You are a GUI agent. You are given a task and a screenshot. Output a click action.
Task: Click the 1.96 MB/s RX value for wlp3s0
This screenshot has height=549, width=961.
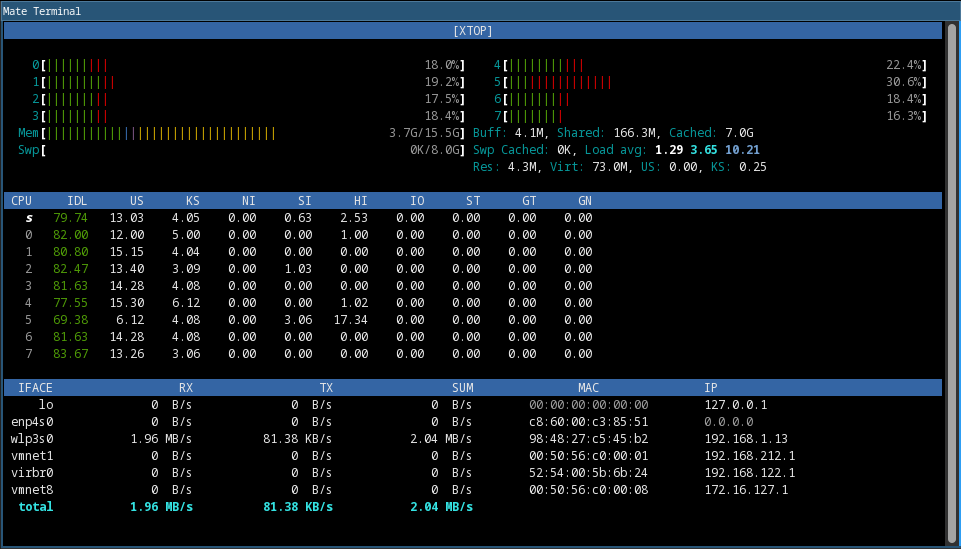[x=161, y=439]
